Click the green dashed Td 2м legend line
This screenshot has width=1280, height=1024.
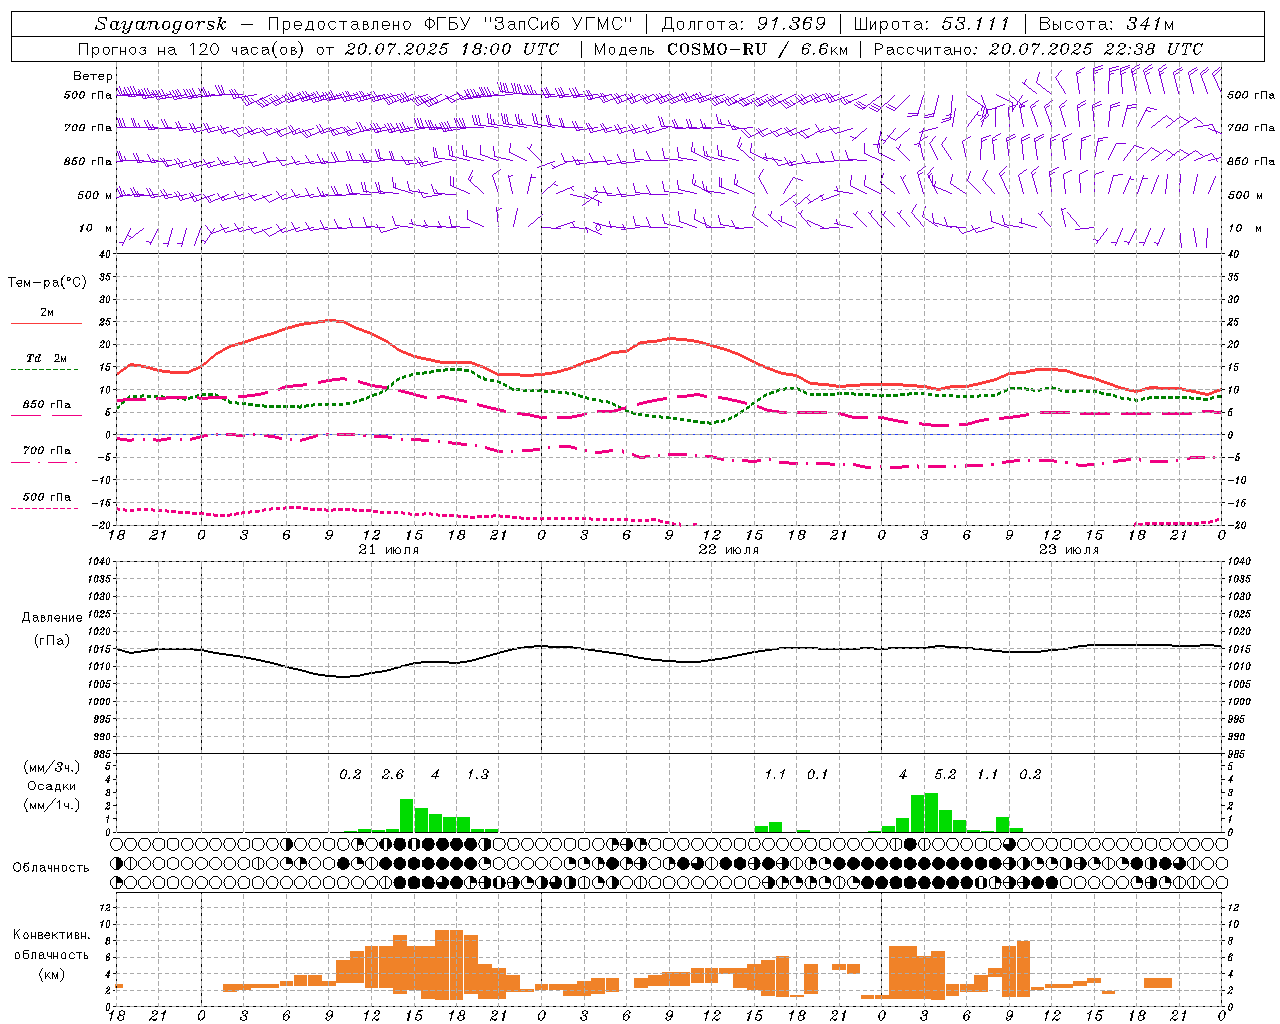46,370
